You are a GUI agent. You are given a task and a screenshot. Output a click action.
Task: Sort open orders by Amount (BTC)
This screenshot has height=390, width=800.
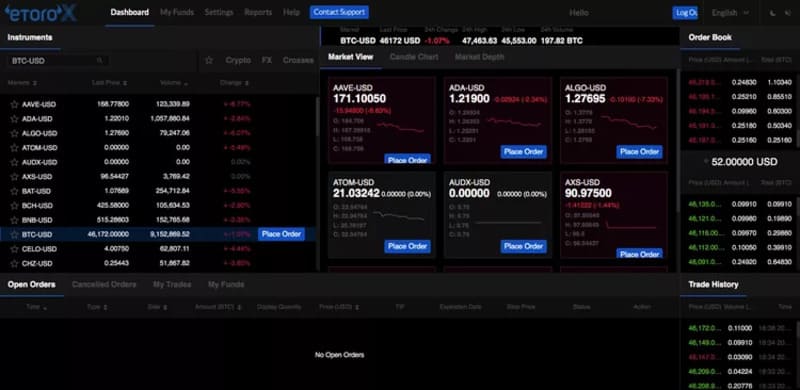218,307
